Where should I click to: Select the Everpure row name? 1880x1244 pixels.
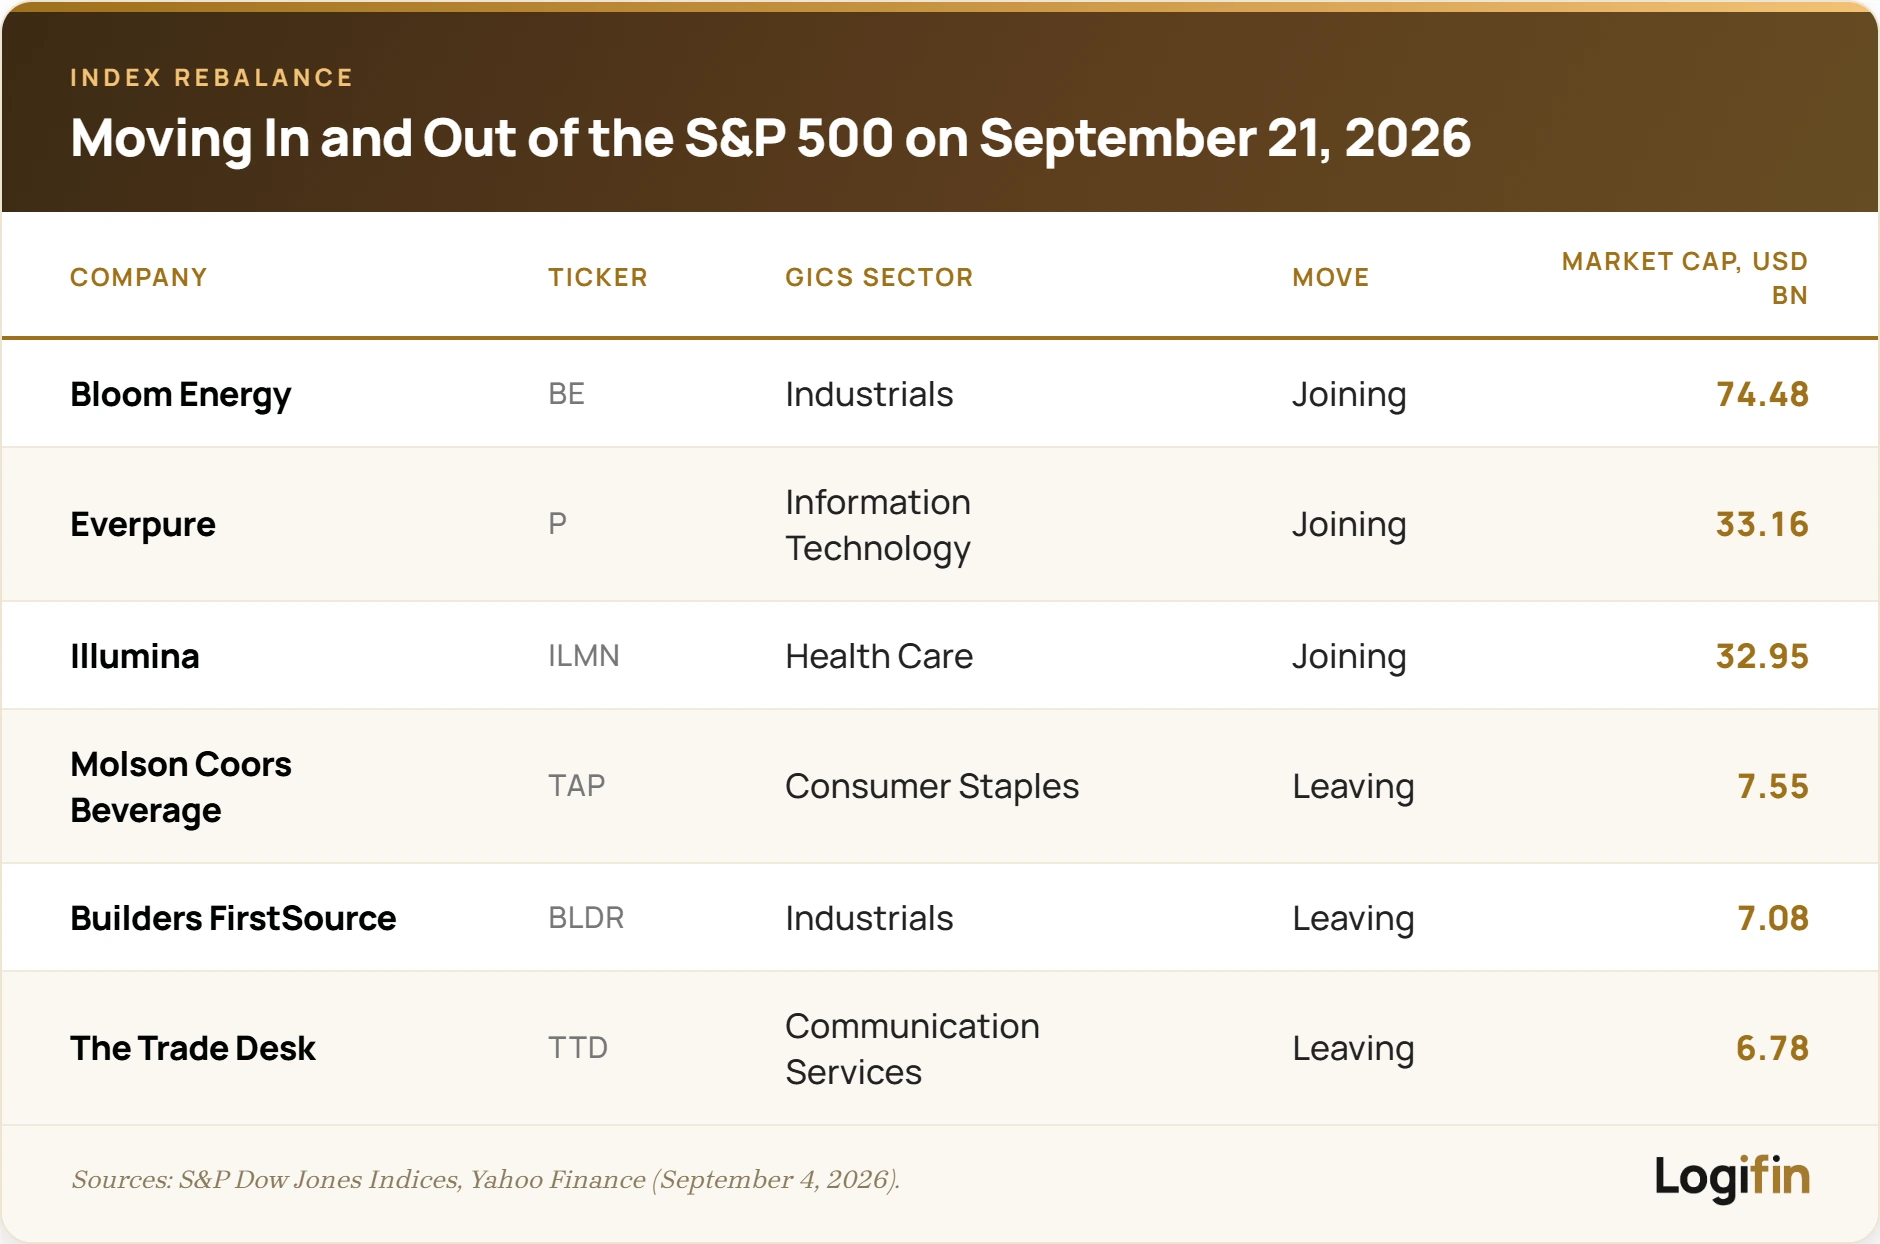(143, 524)
